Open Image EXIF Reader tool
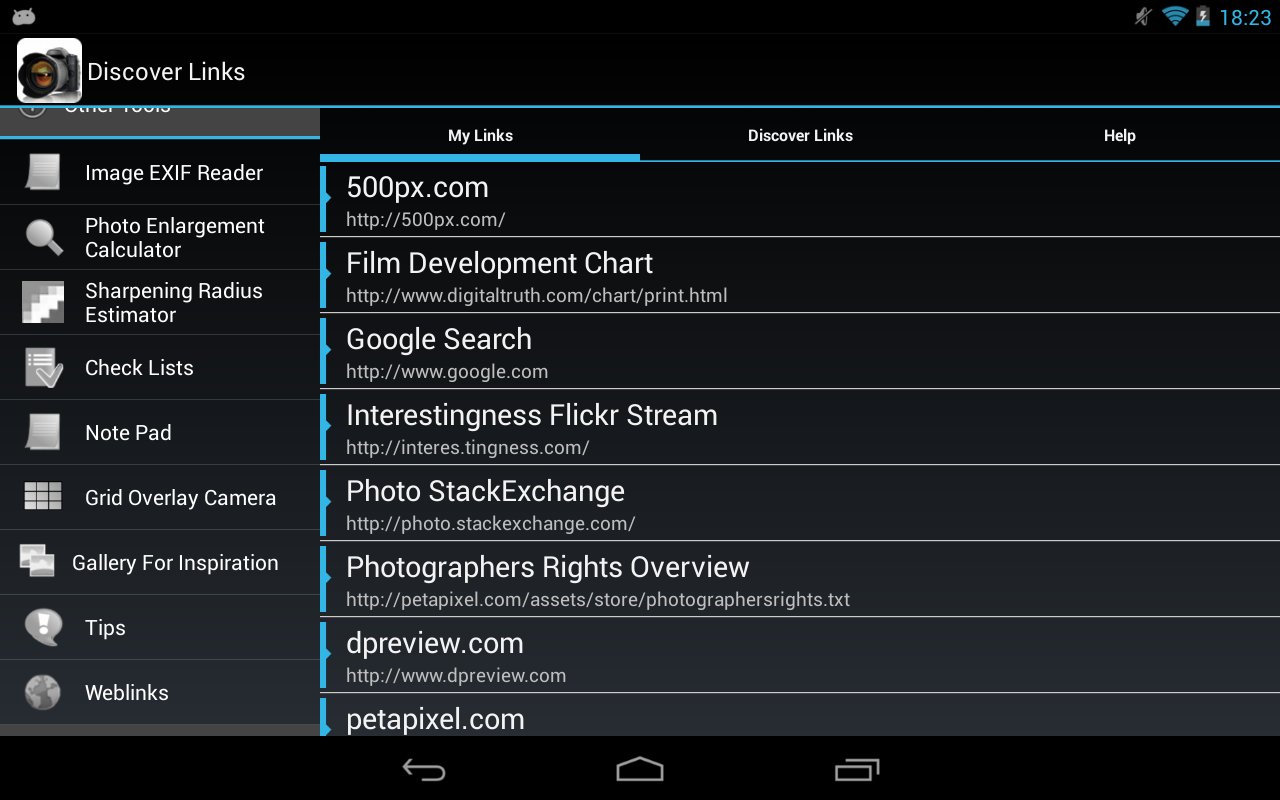 tap(160, 172)
